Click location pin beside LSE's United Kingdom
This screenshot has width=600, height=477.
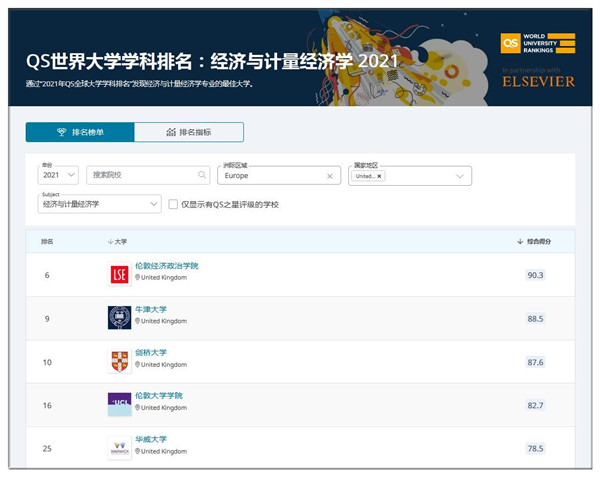point(137,277)
